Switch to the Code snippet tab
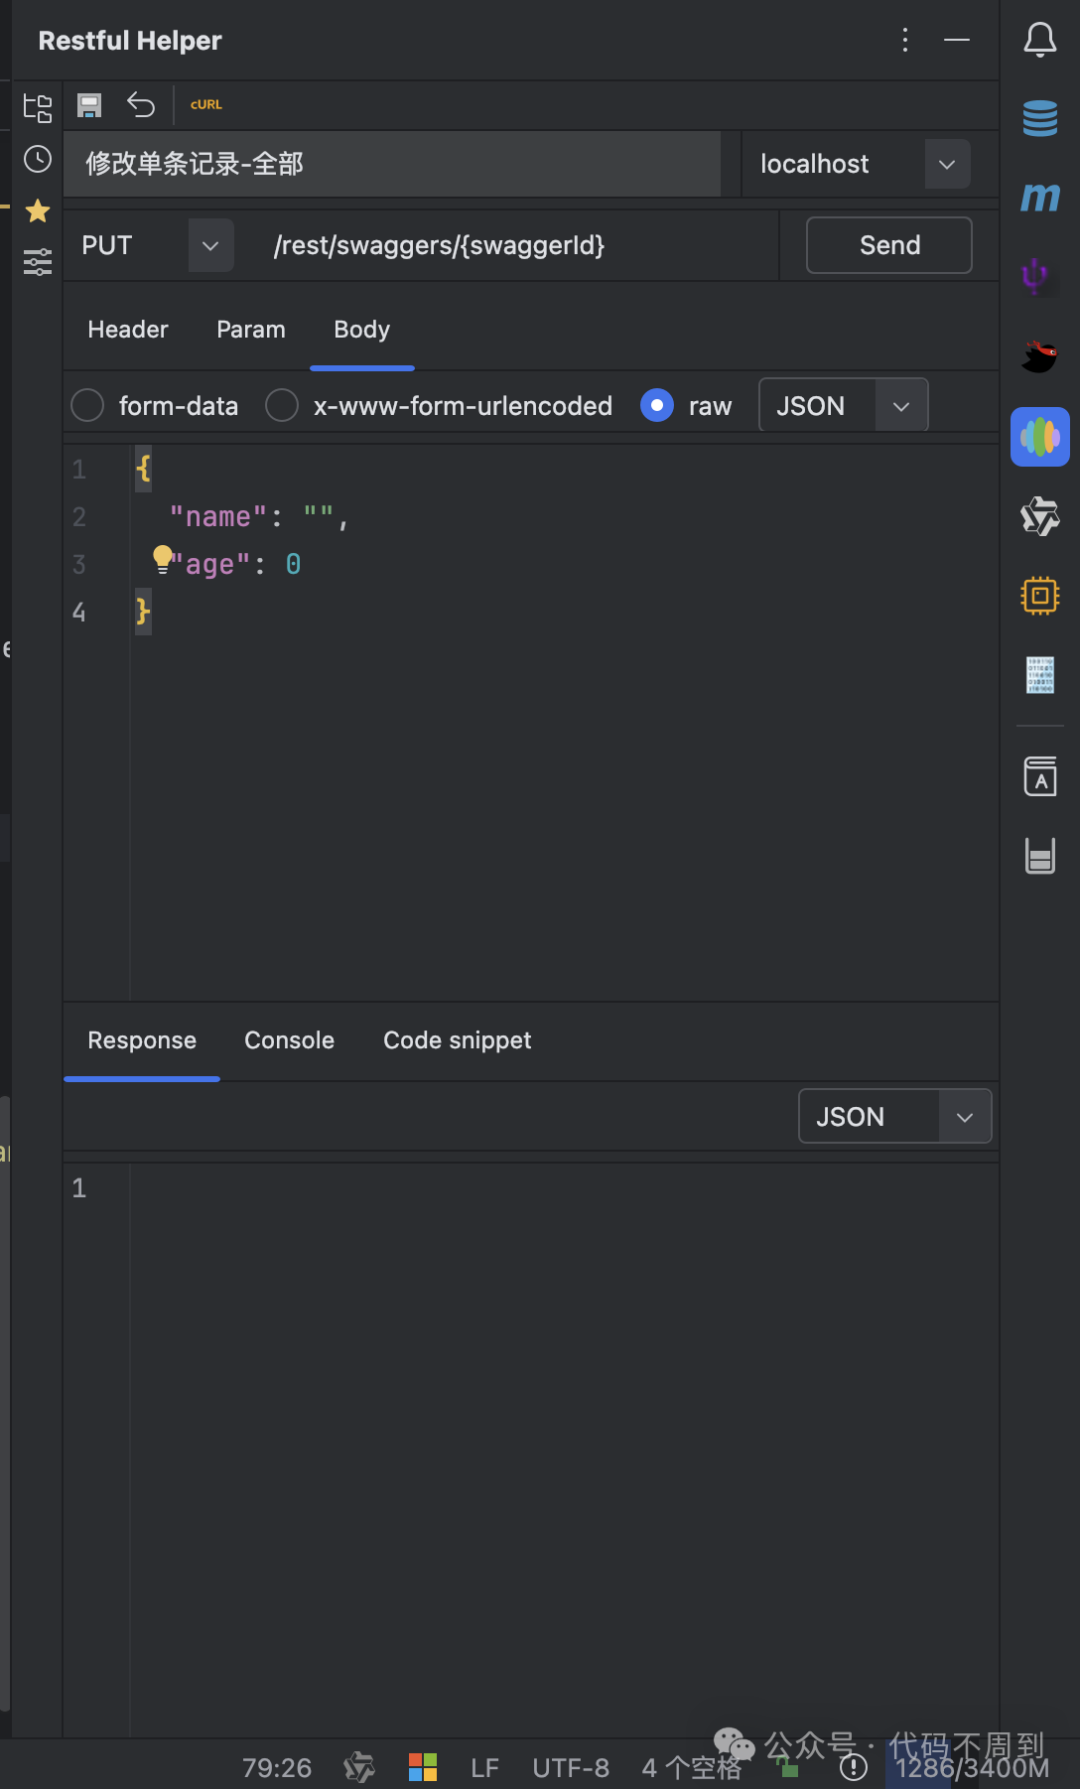1080x1789 pixels. coord(457,1040)
